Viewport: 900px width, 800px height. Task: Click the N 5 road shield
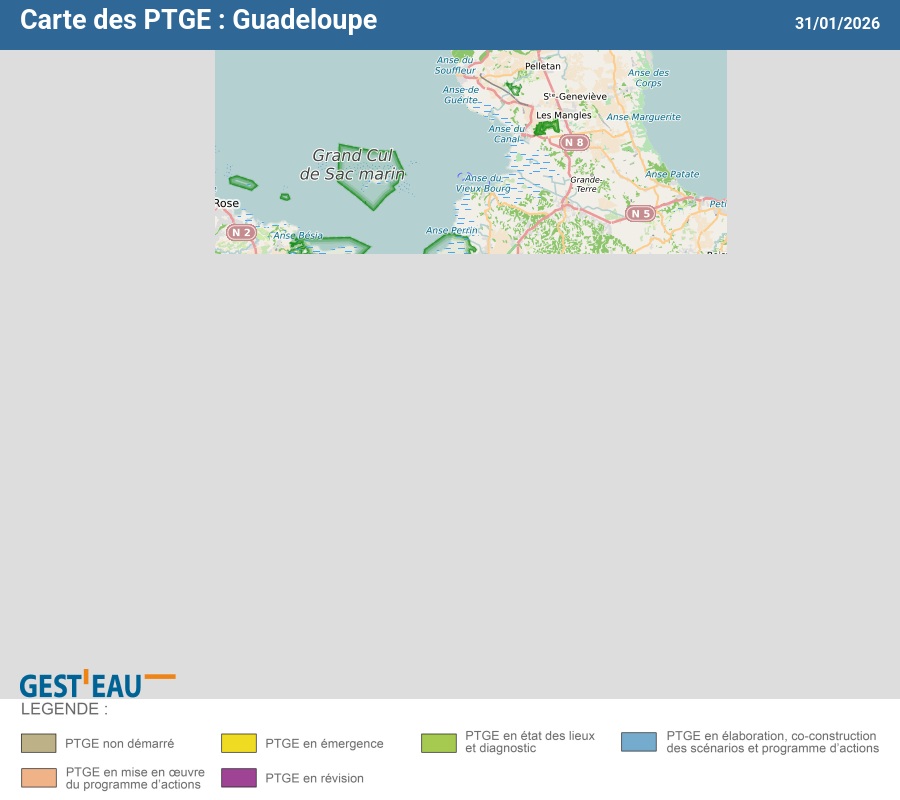[640, 214]
